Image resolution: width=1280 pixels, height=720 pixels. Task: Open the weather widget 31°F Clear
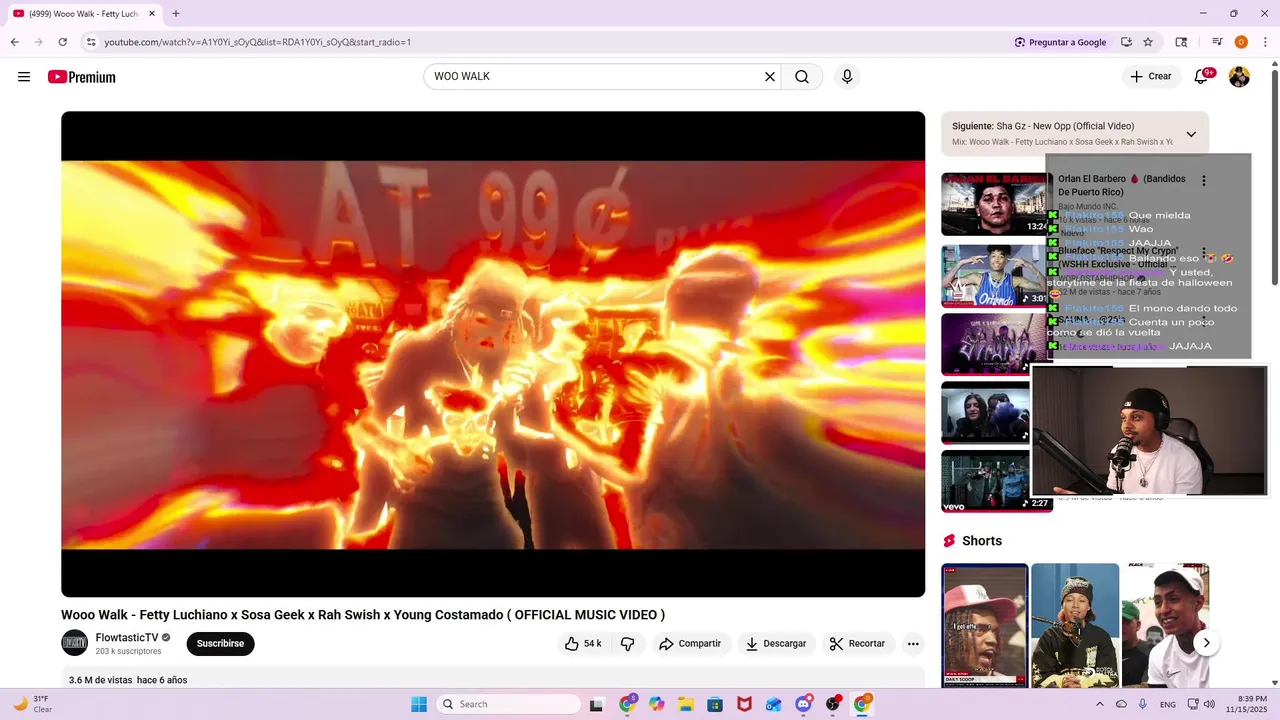coord(32,704)
